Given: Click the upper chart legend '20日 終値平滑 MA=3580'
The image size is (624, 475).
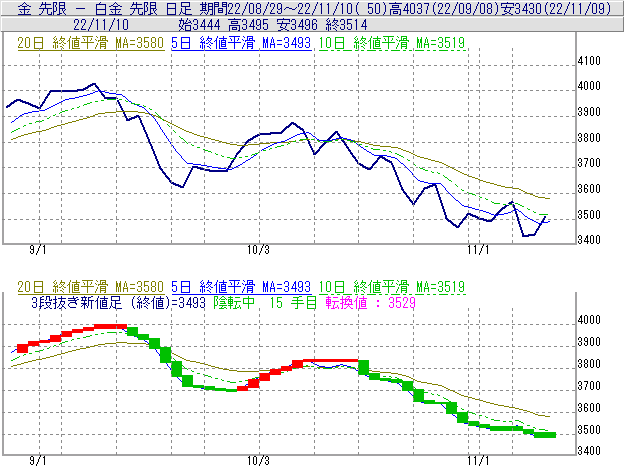Looking at the screenshot, I should tap(91, 43).
